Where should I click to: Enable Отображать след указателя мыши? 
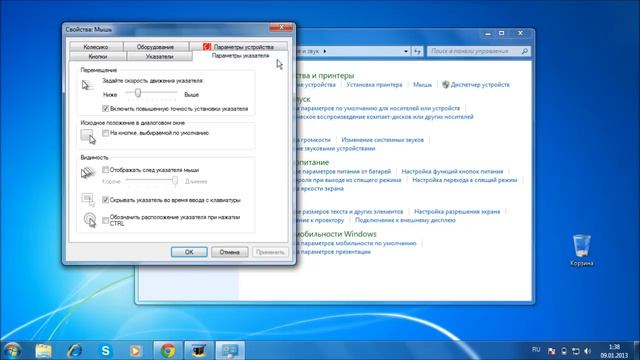pyautogui.click(x=105, y=169)
